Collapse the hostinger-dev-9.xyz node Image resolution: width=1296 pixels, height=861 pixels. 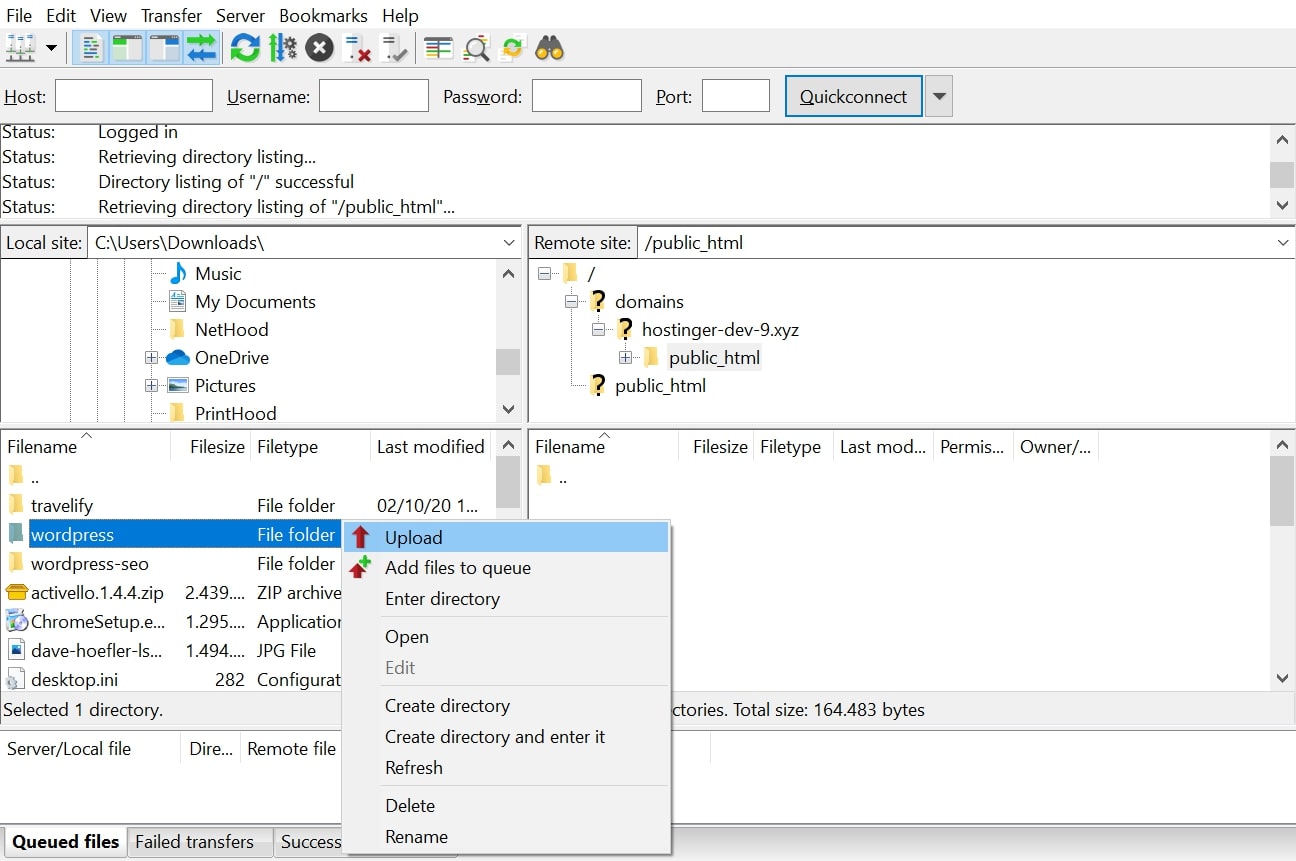(x=598, y=329)
